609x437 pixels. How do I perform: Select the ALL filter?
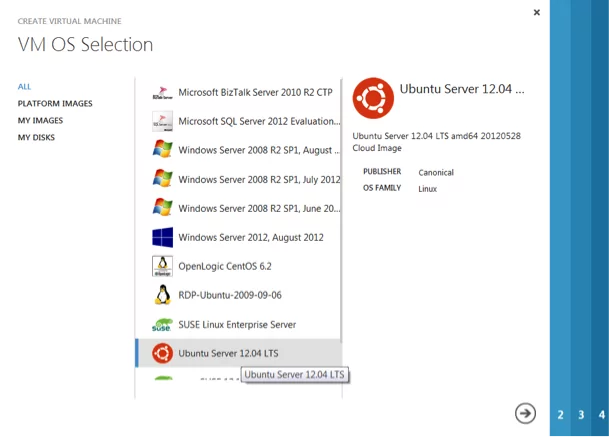24,87
